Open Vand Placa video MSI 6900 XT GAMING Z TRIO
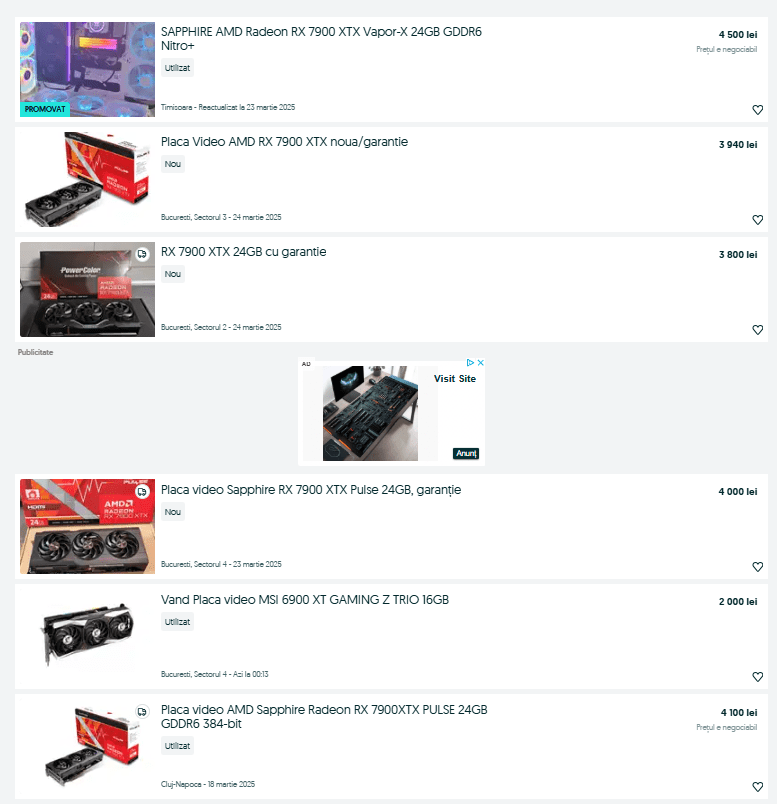The image size is (777, 804). click(305, 600)
